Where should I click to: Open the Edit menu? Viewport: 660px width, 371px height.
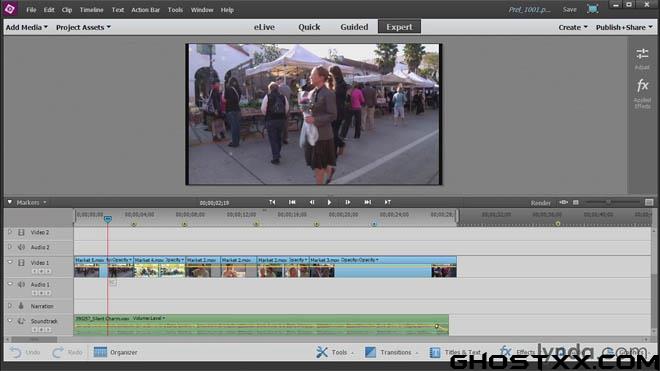tap(49, 10)
